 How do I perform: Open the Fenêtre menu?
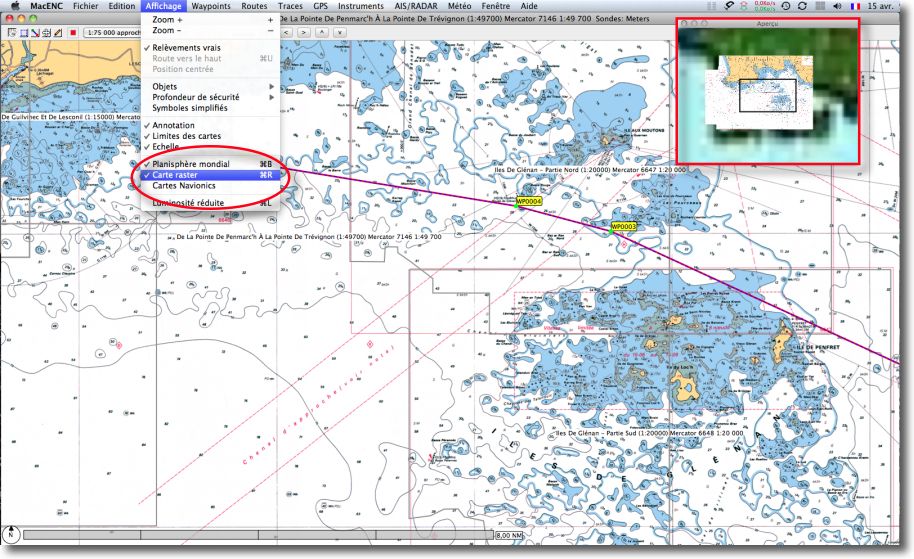[496, 6]
